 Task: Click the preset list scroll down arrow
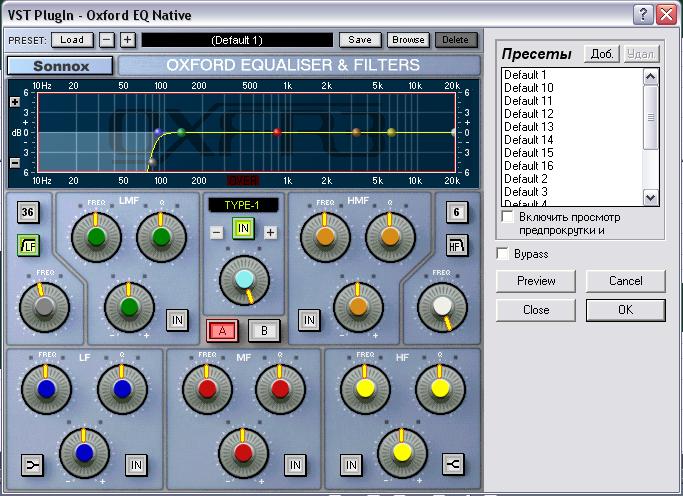(651, 197)
